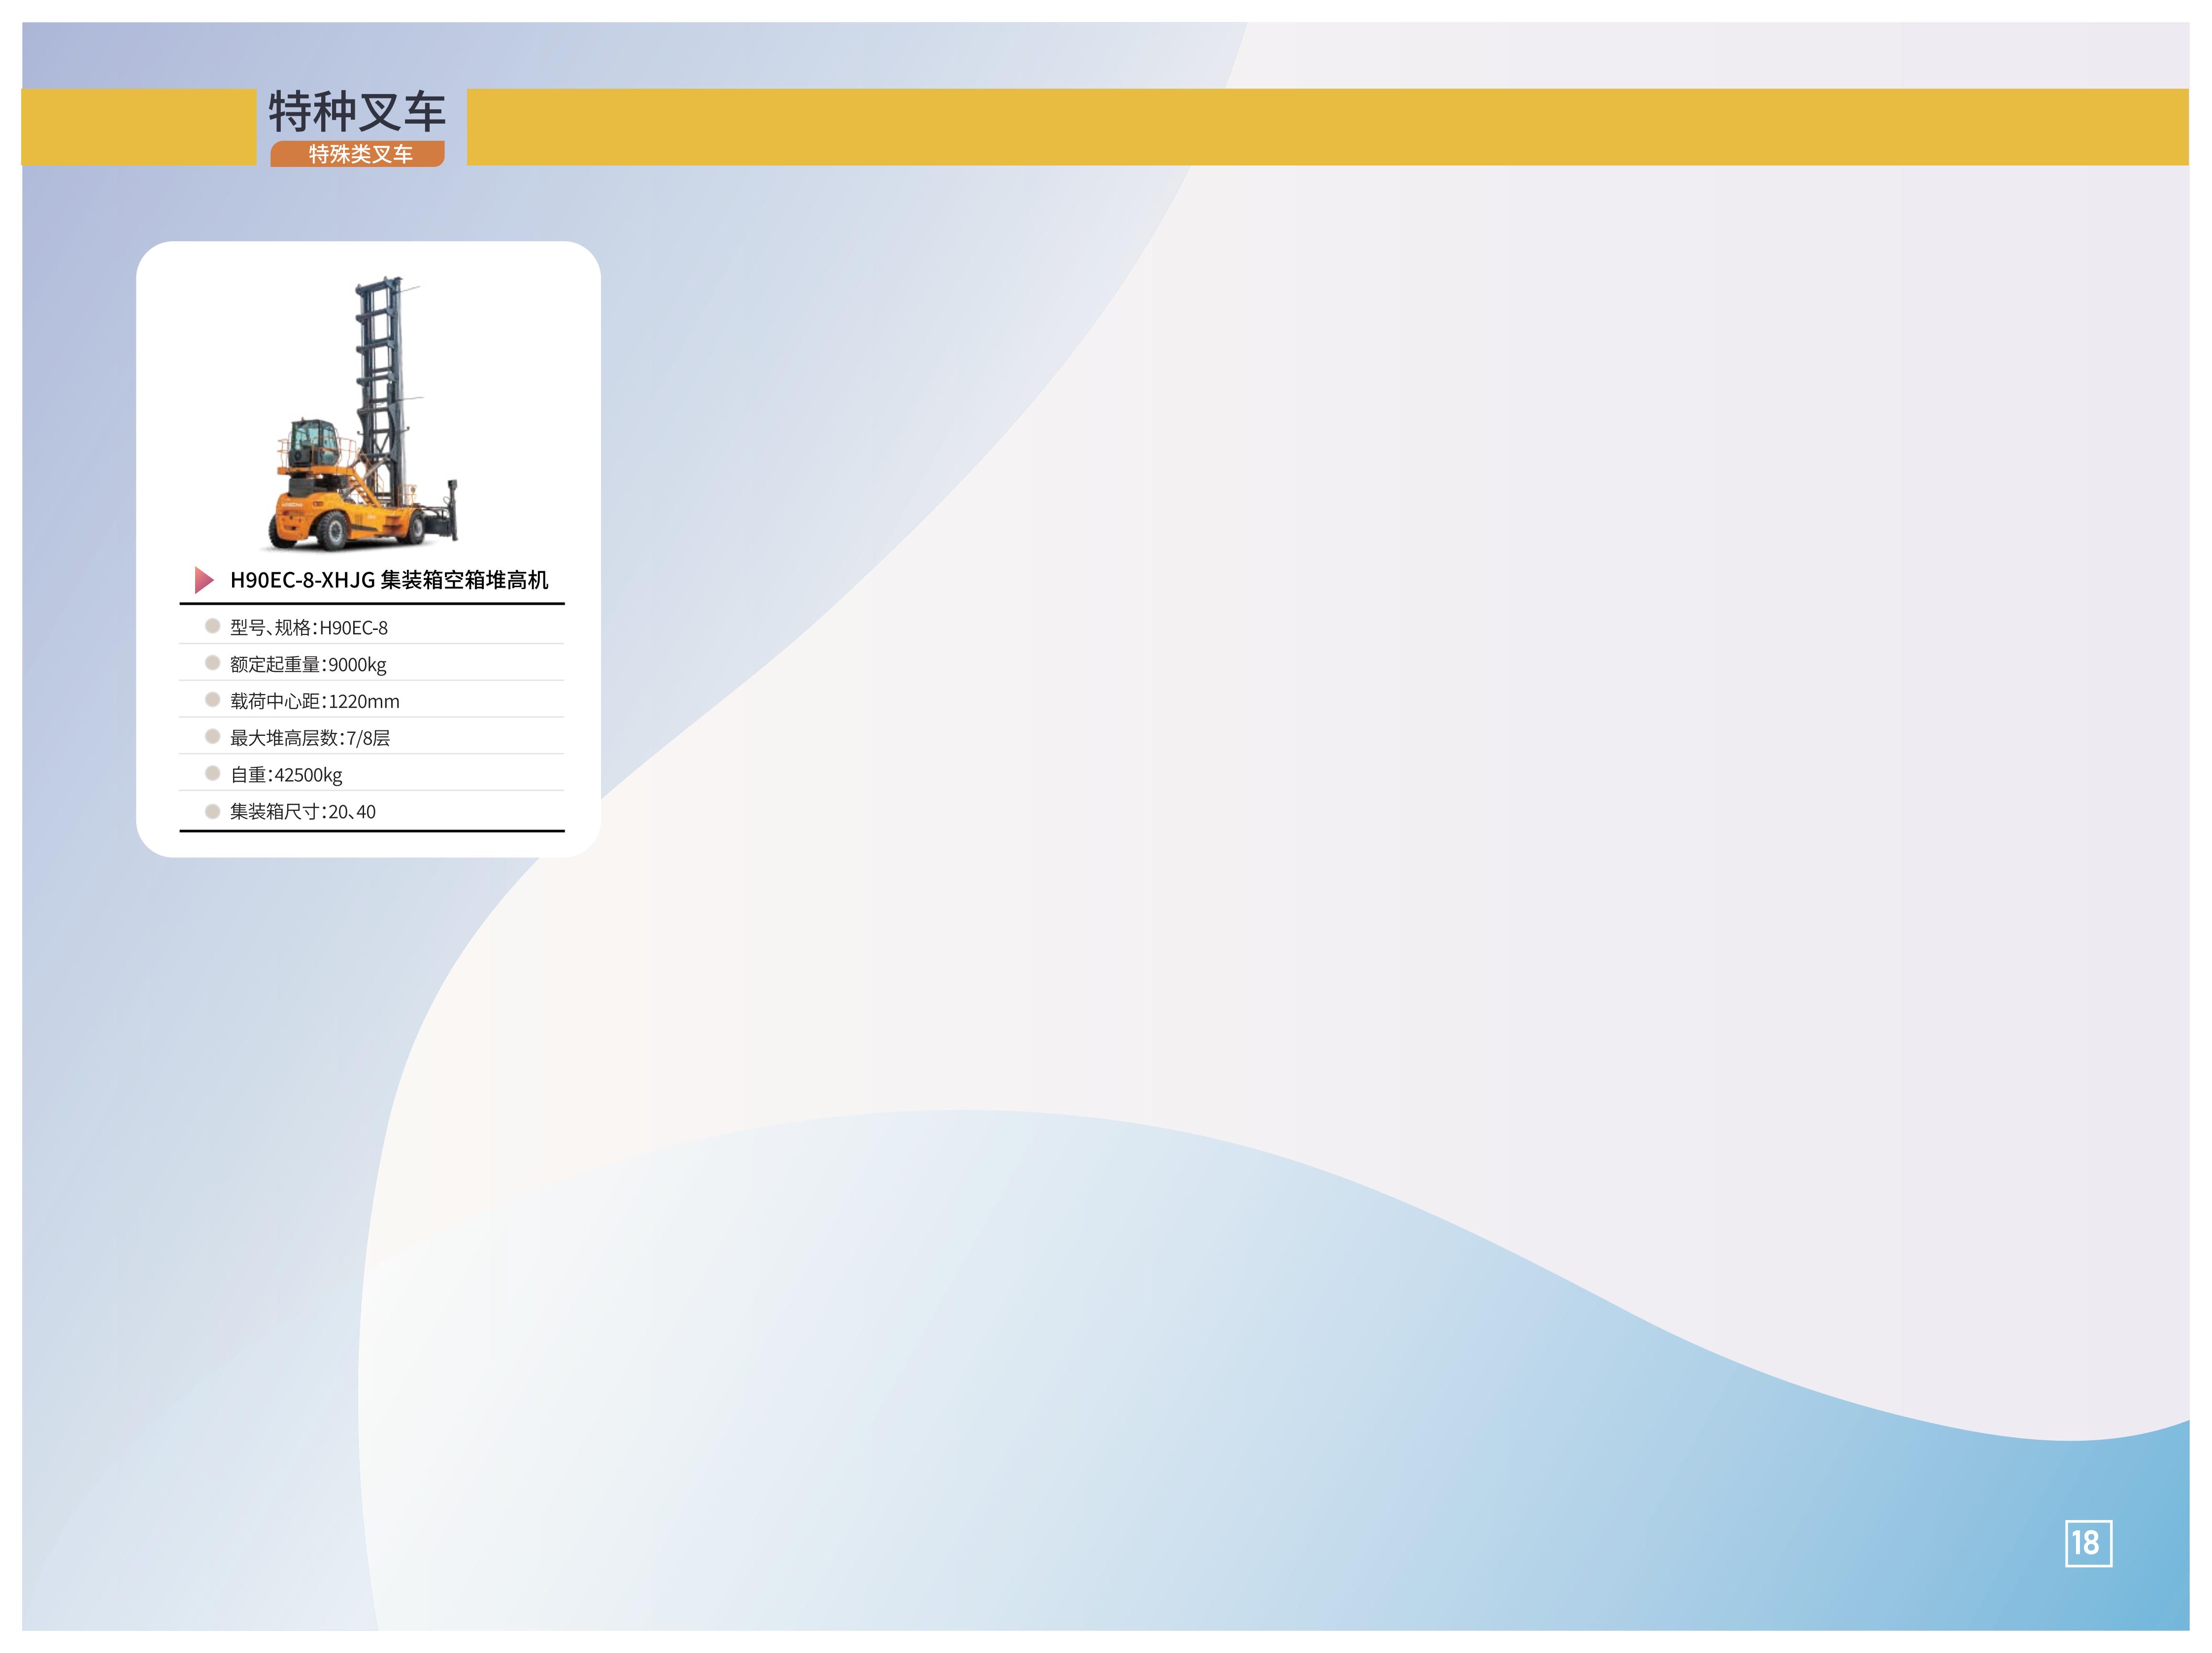Click the bullet before 最大堆高层数

click(x=212, y=737)
